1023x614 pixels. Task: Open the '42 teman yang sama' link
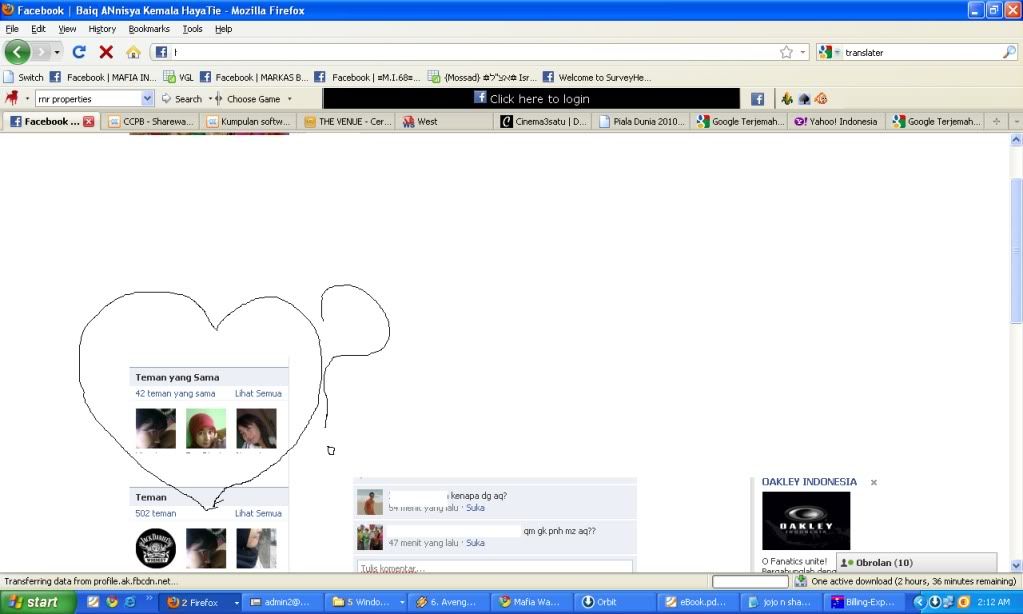click(175, 393)
